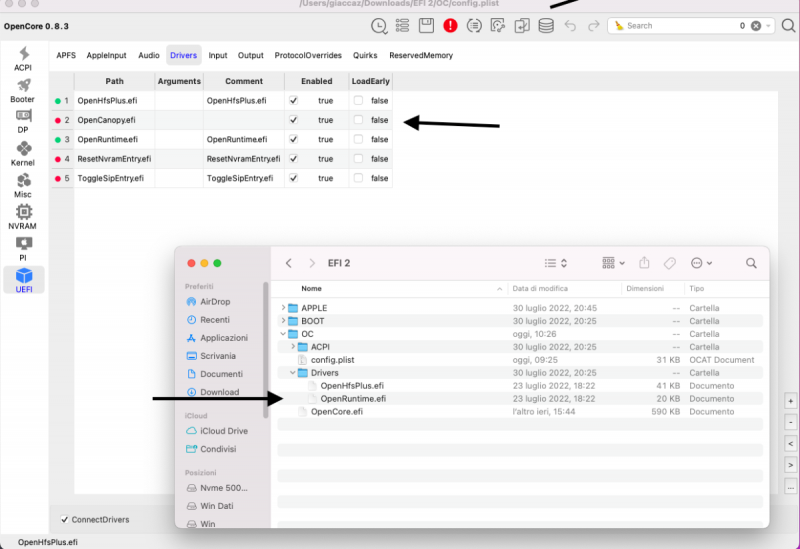This screenshot has height=549, width=800.
Task: Click the magnifier icon beside search field
Action: (789, 26)
